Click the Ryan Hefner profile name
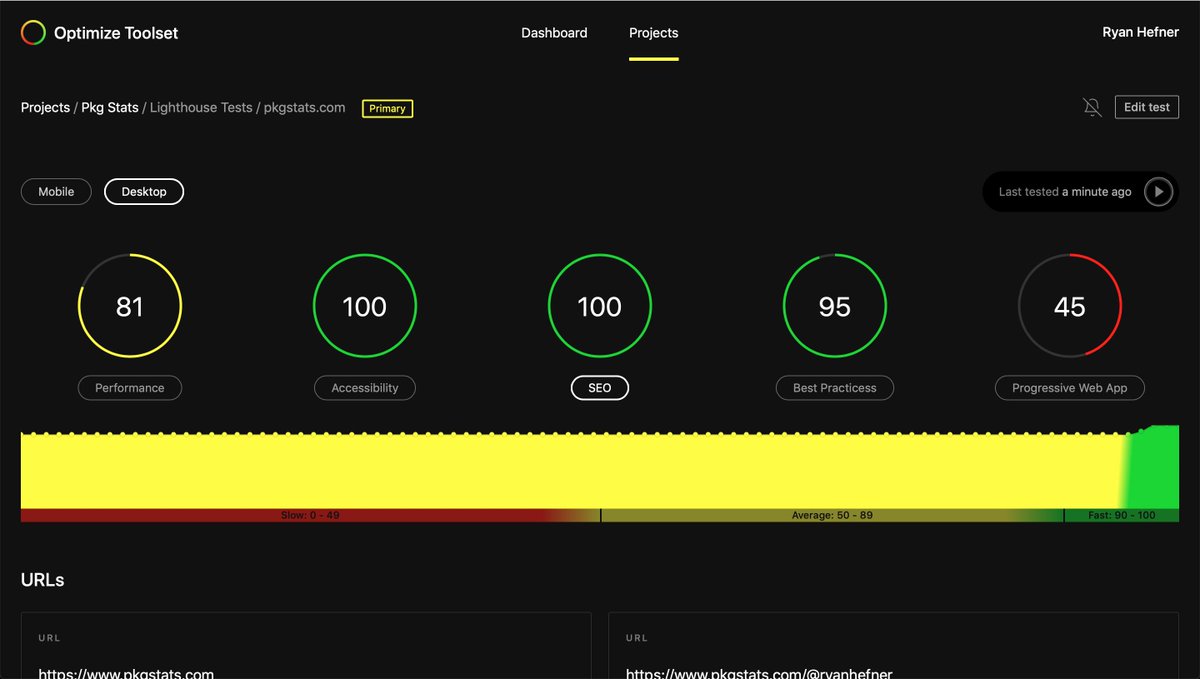 pyautogui.click(x=1141, y=31)
